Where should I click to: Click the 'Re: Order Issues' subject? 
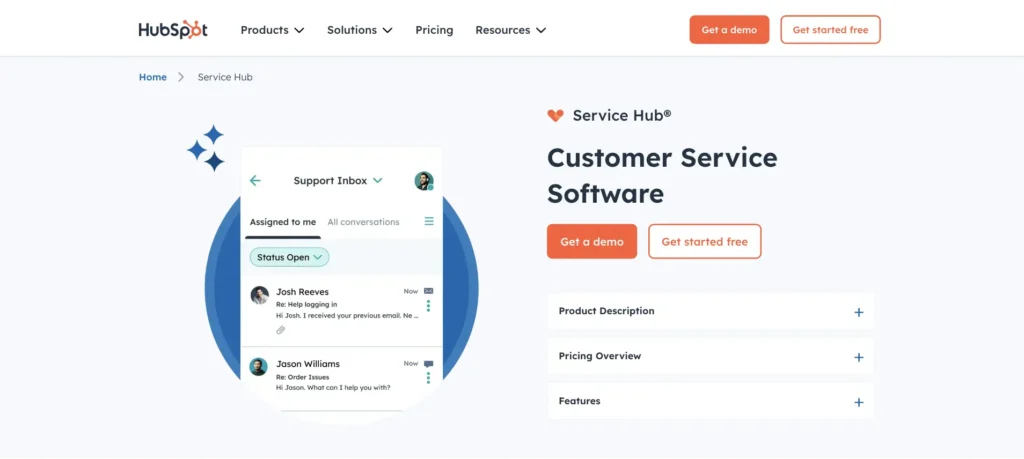pos(302,377)
